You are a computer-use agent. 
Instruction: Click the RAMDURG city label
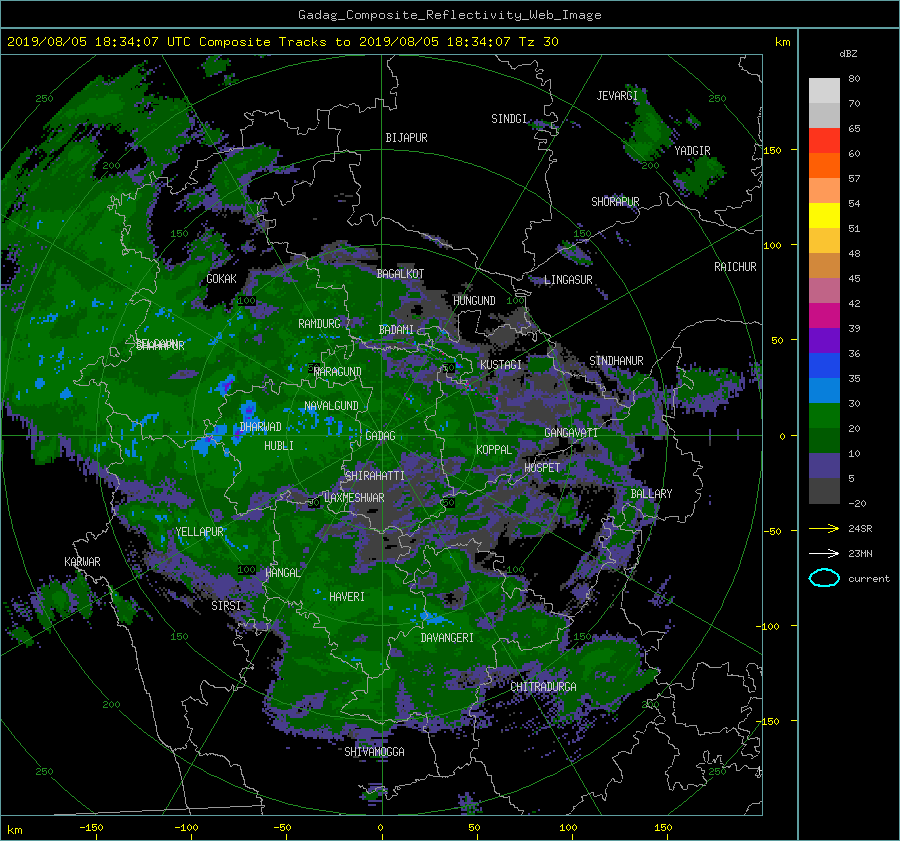(319, 324)
